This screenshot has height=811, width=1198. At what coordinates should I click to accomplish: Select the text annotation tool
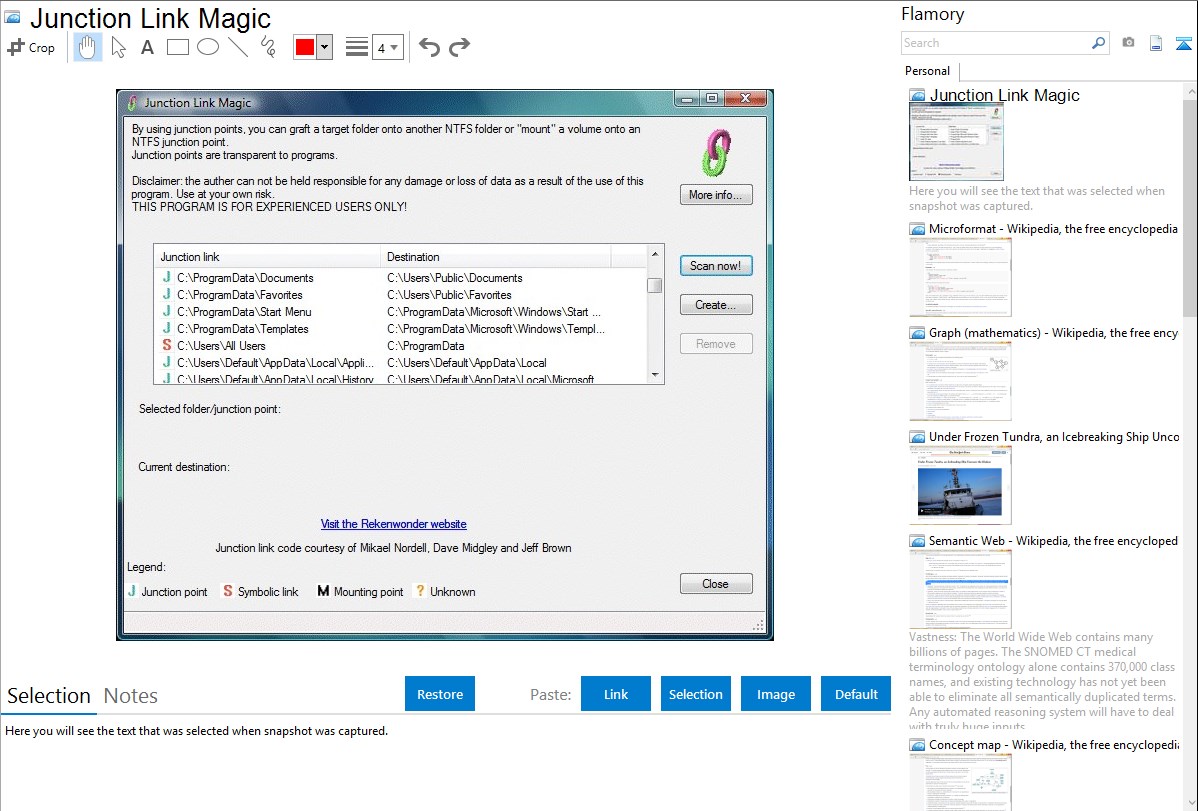click(147, 47)
